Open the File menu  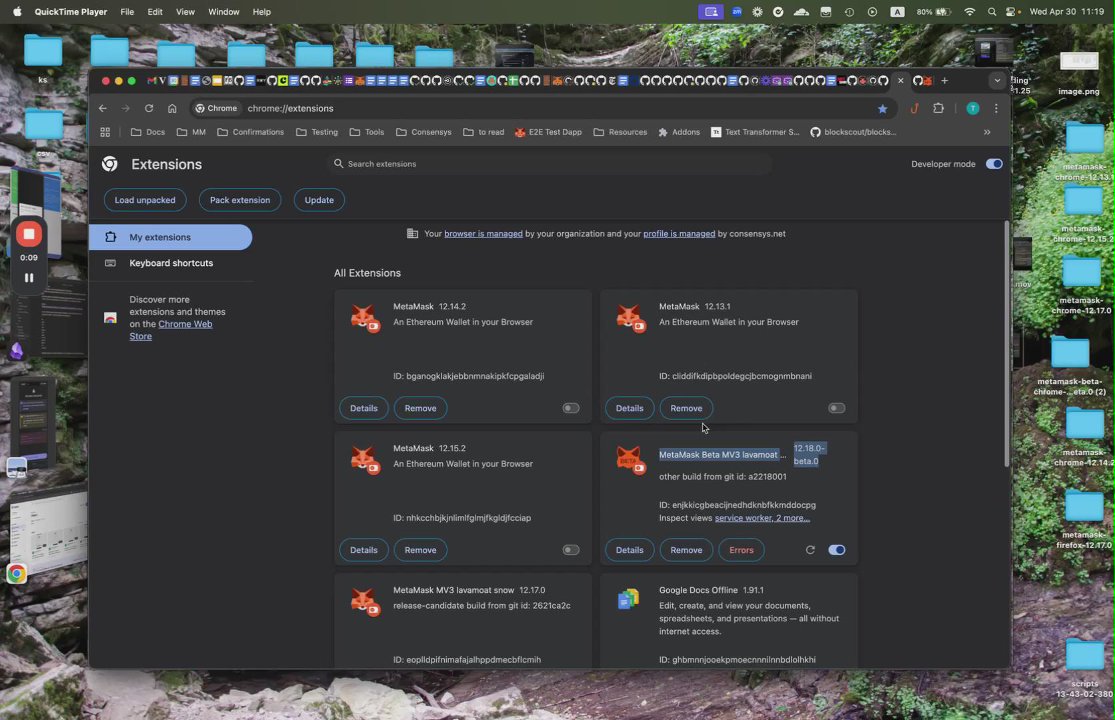[127, 12]
